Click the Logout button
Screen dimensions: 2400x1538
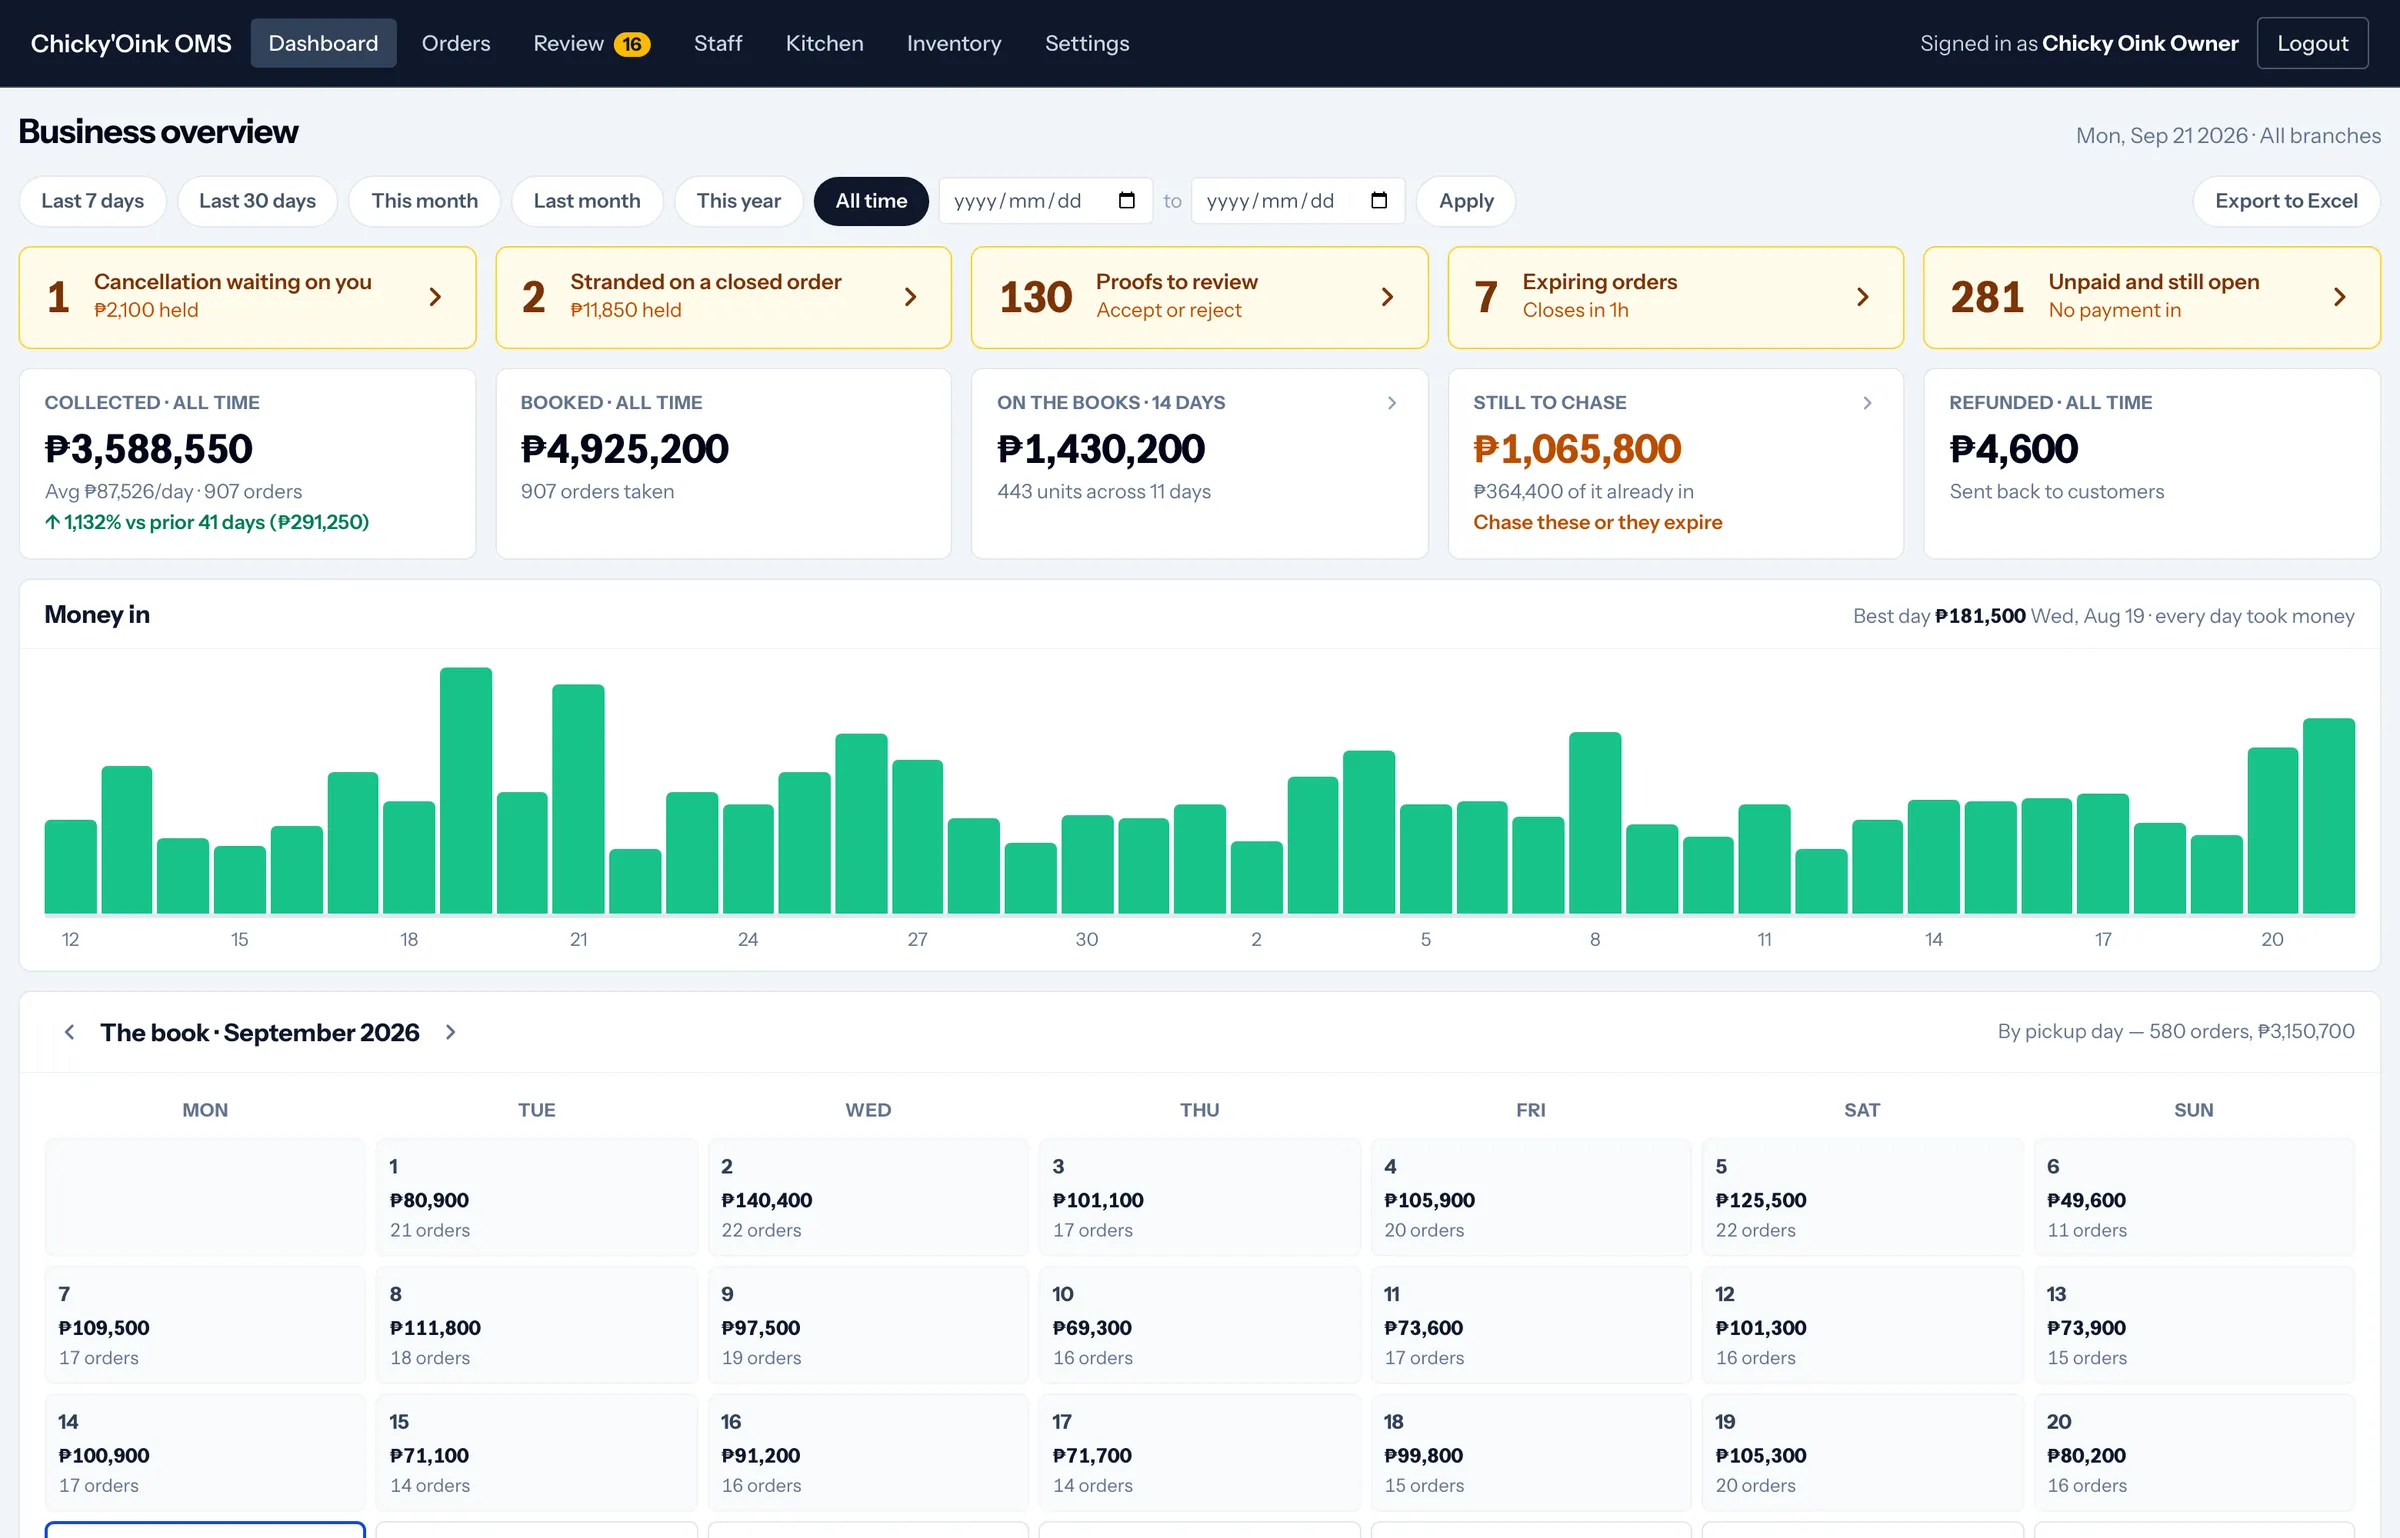tap(2312, 43)
